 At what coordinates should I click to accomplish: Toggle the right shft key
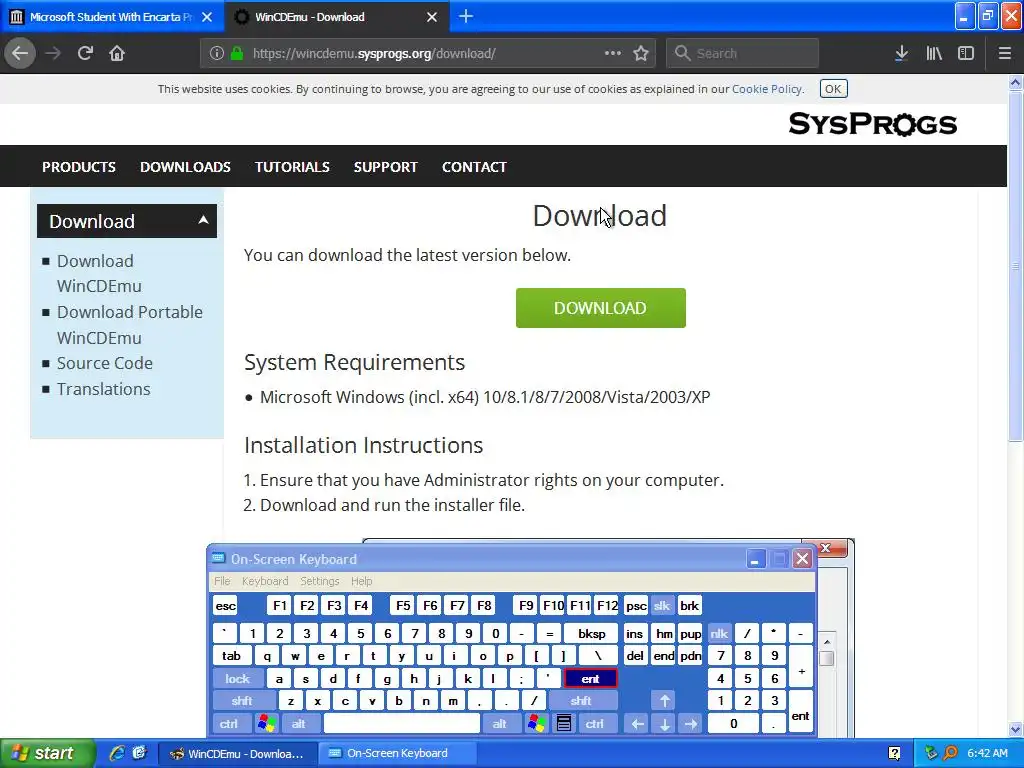coord(581,701)
